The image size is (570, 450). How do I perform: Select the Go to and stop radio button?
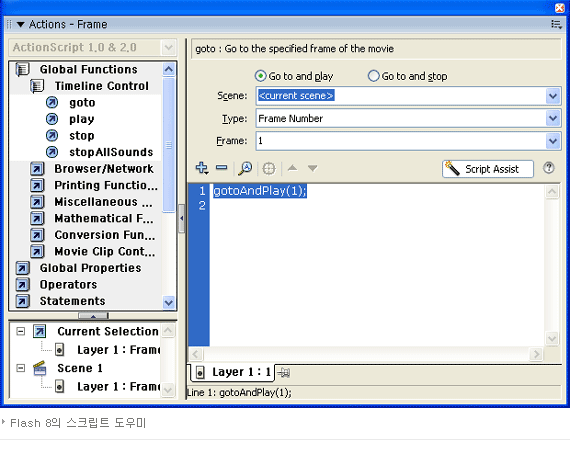pos(373,76)
